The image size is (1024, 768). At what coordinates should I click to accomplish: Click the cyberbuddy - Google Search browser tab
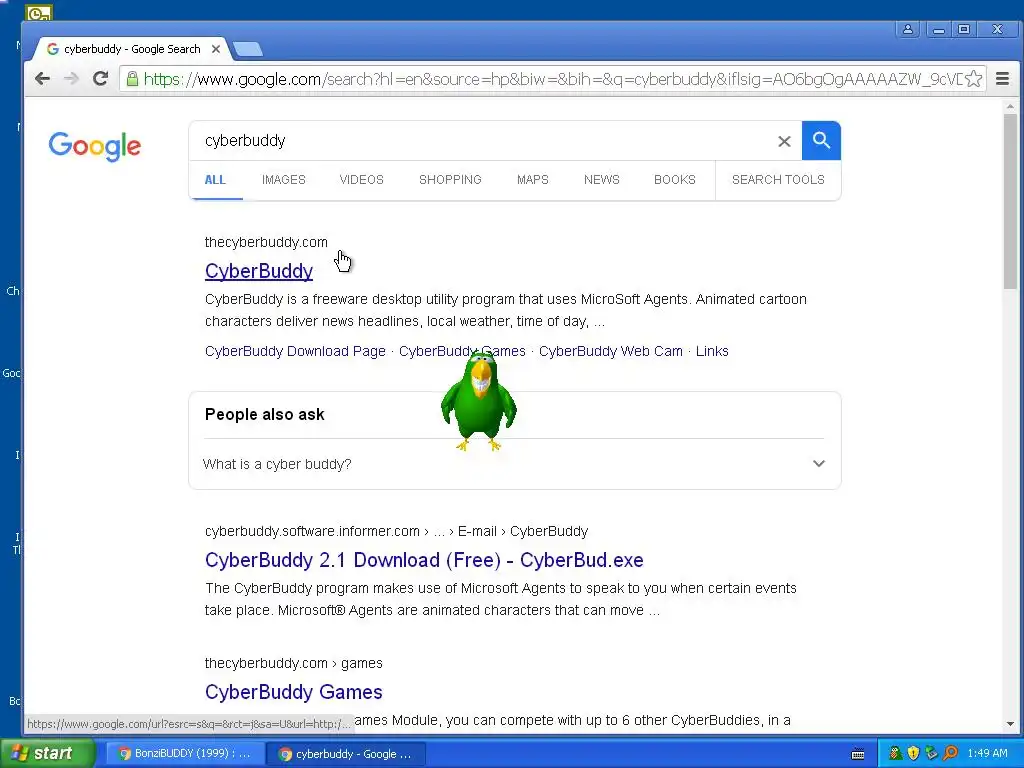pyautogui.click(x=131, y=49)
